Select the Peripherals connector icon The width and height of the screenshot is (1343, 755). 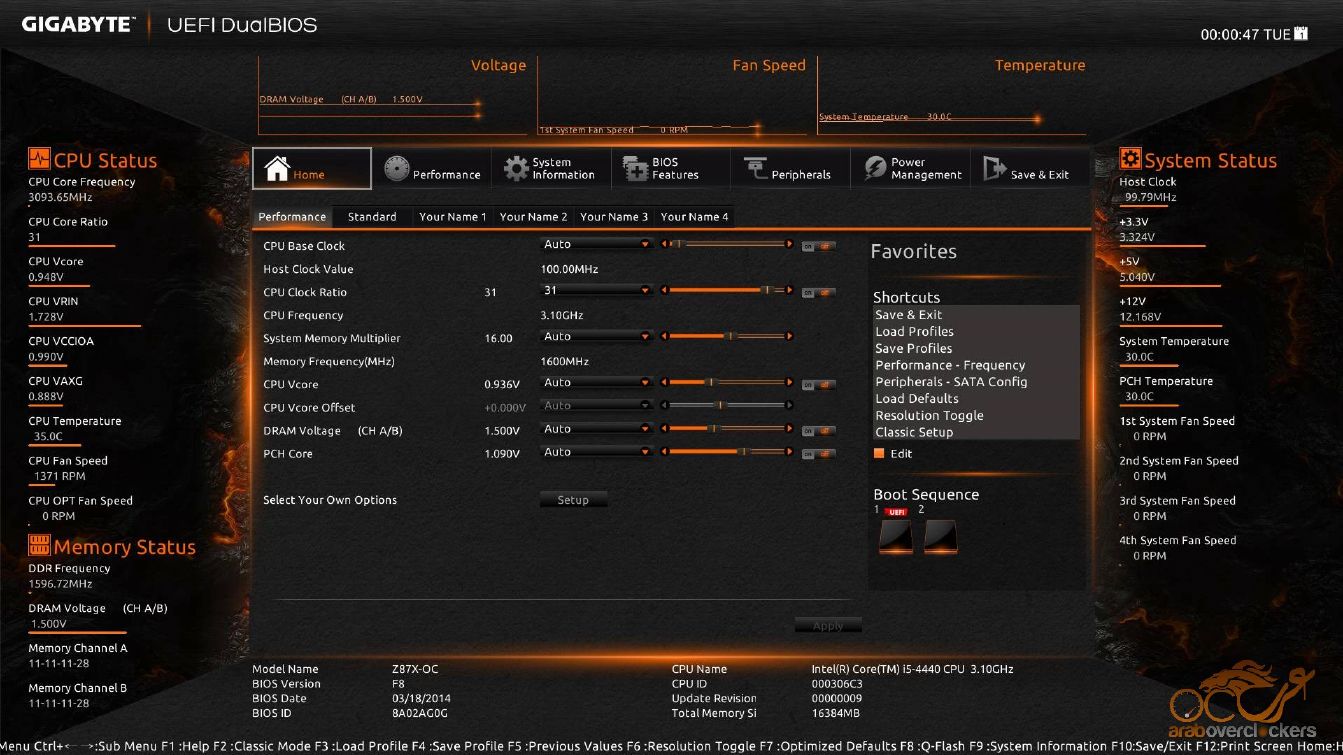(755, 169)
